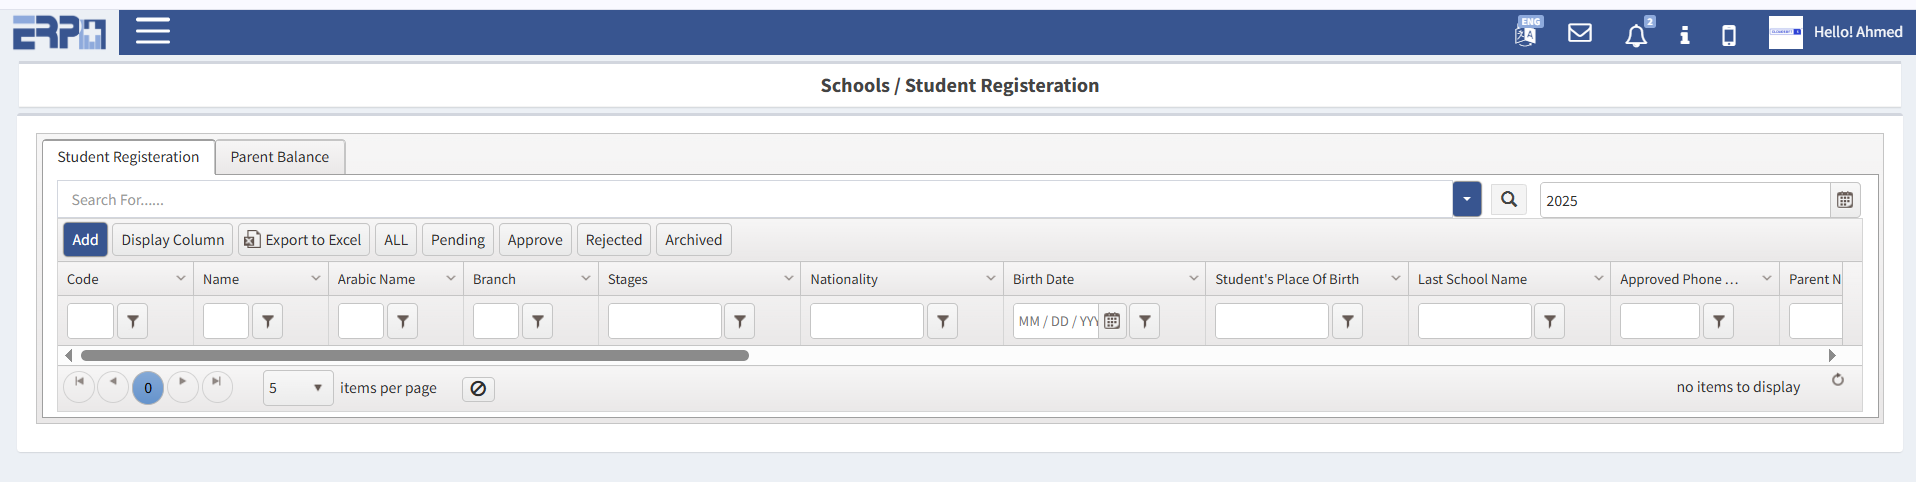This screenshot has height=482, width=1916.
Task: Open the Nationality column header menu
Action: pyautogui.click(x=990, y=279)
